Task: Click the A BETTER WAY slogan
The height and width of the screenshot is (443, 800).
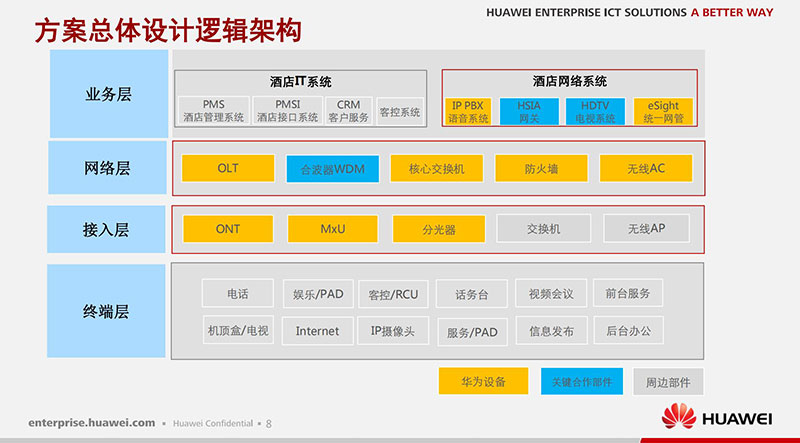Action: [x=732, y=12]
